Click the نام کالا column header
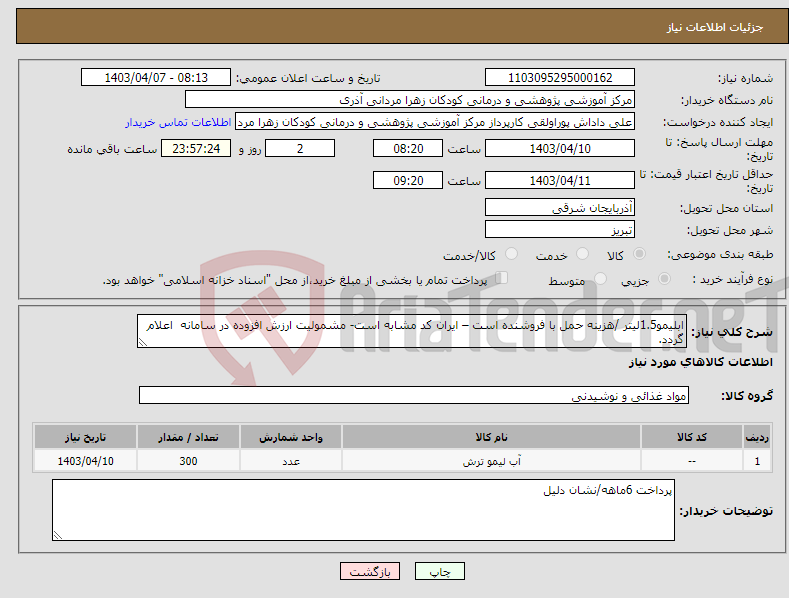 point(491,437)
